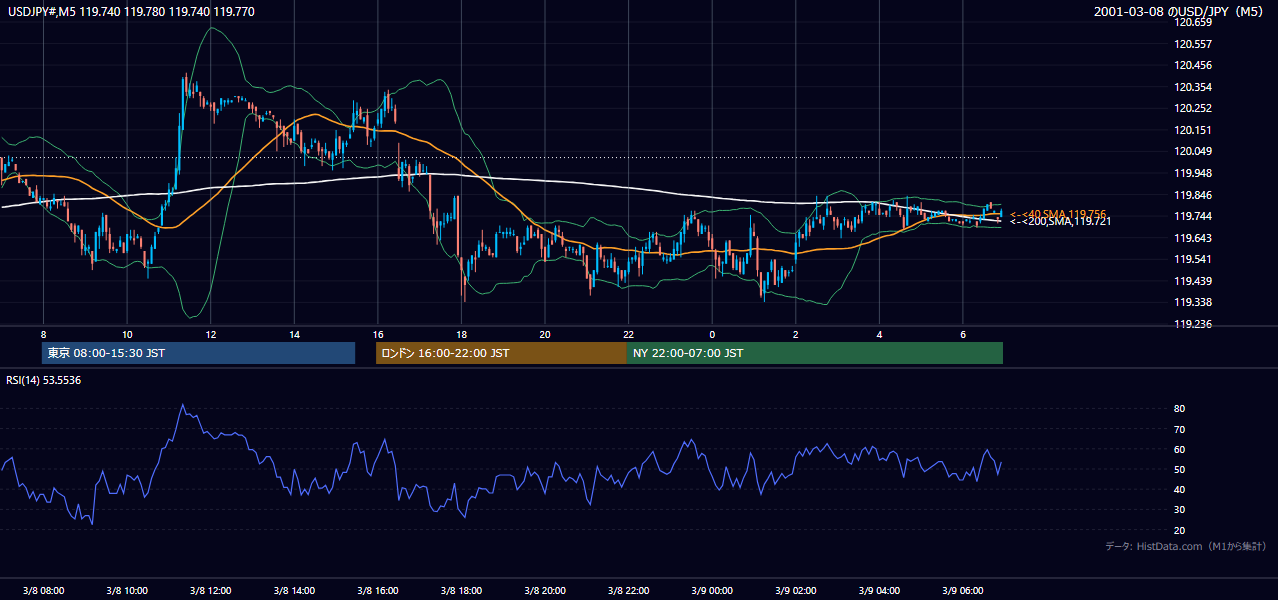Click price axis label 120.659
Viewport: 1278px width, 600px height.
1194,22
